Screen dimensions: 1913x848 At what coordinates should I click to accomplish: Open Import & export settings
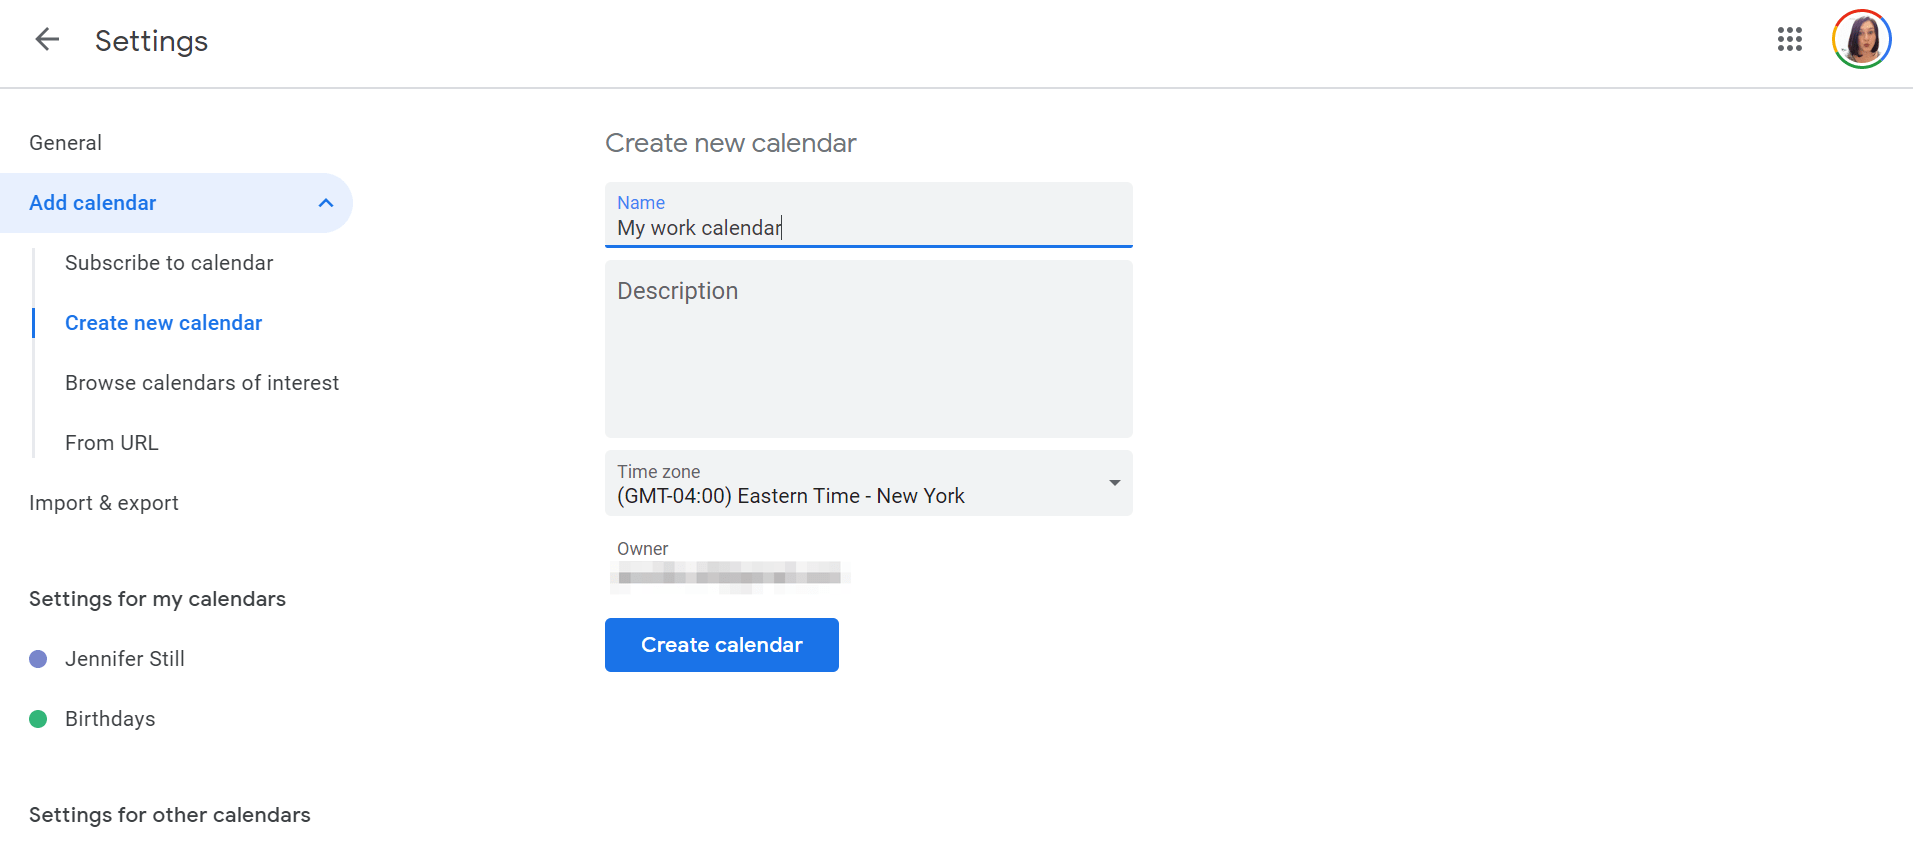tap(104, 503)
